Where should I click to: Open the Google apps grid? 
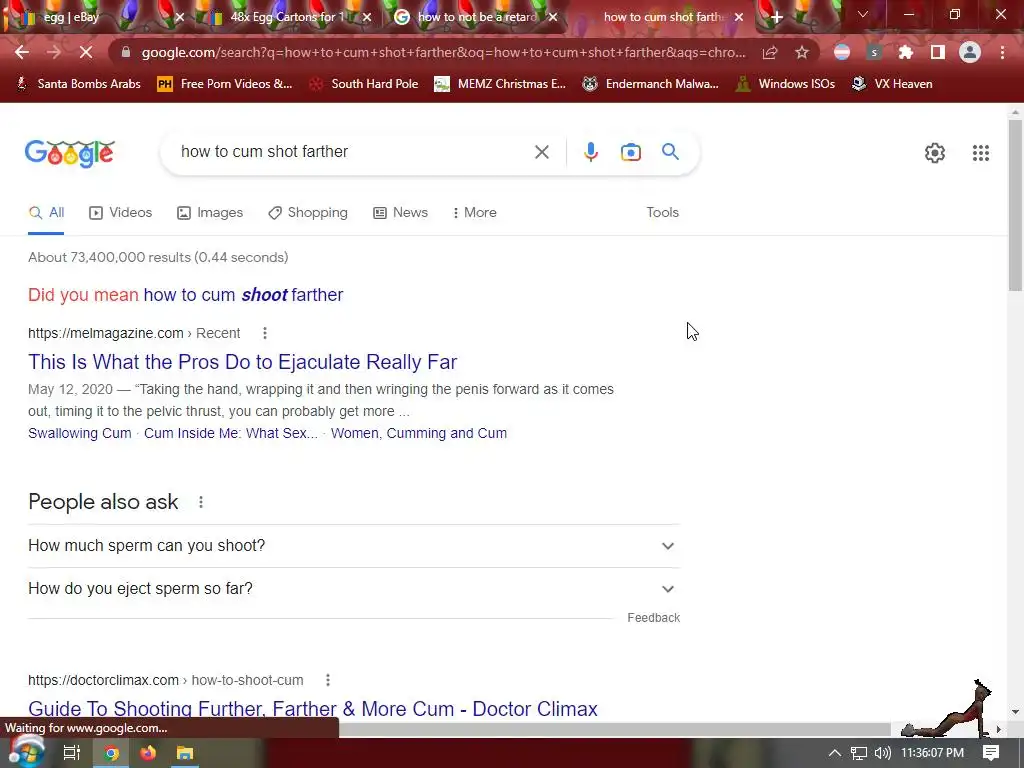[x=981, y=153]
